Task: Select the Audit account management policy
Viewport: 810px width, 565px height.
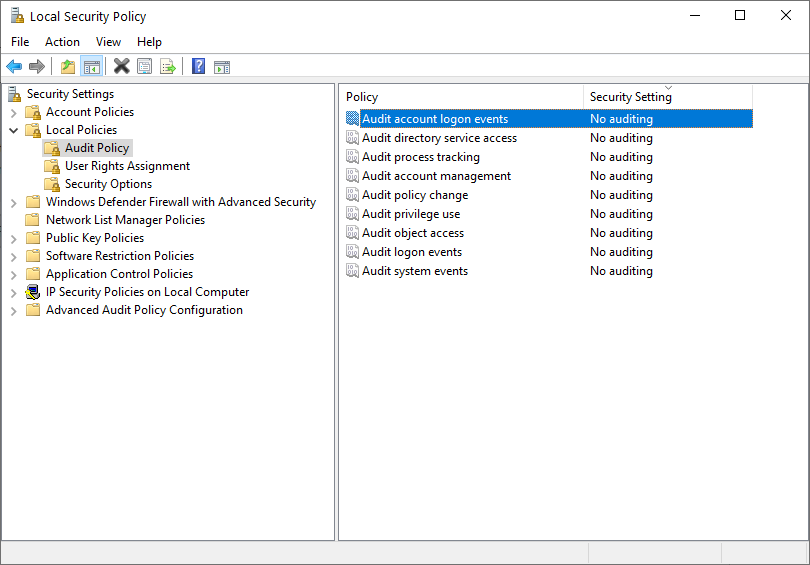Action: (x=549, y=176)
